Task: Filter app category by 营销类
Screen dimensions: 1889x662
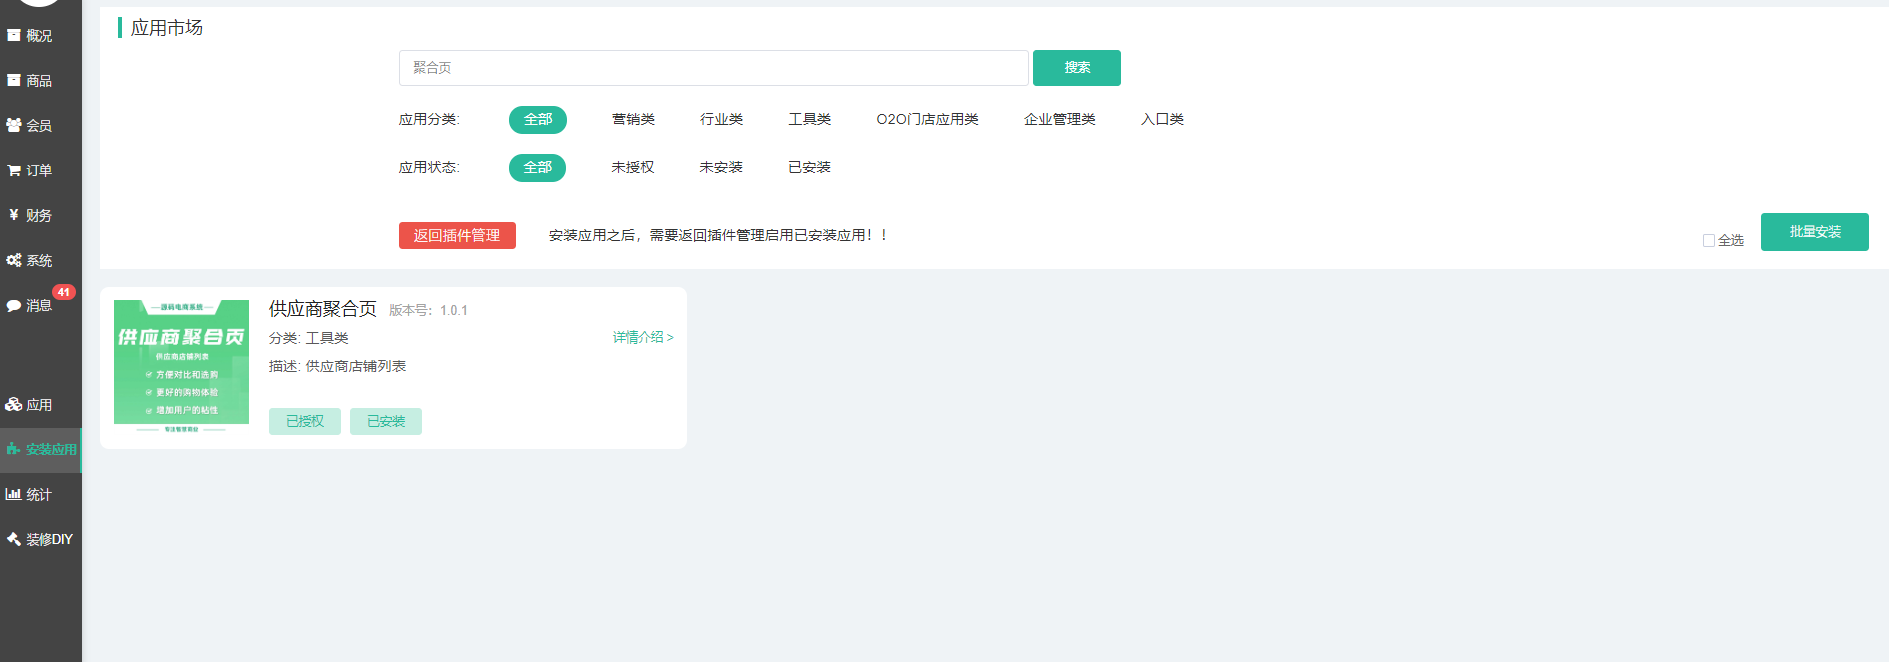Action: point(633,119)
